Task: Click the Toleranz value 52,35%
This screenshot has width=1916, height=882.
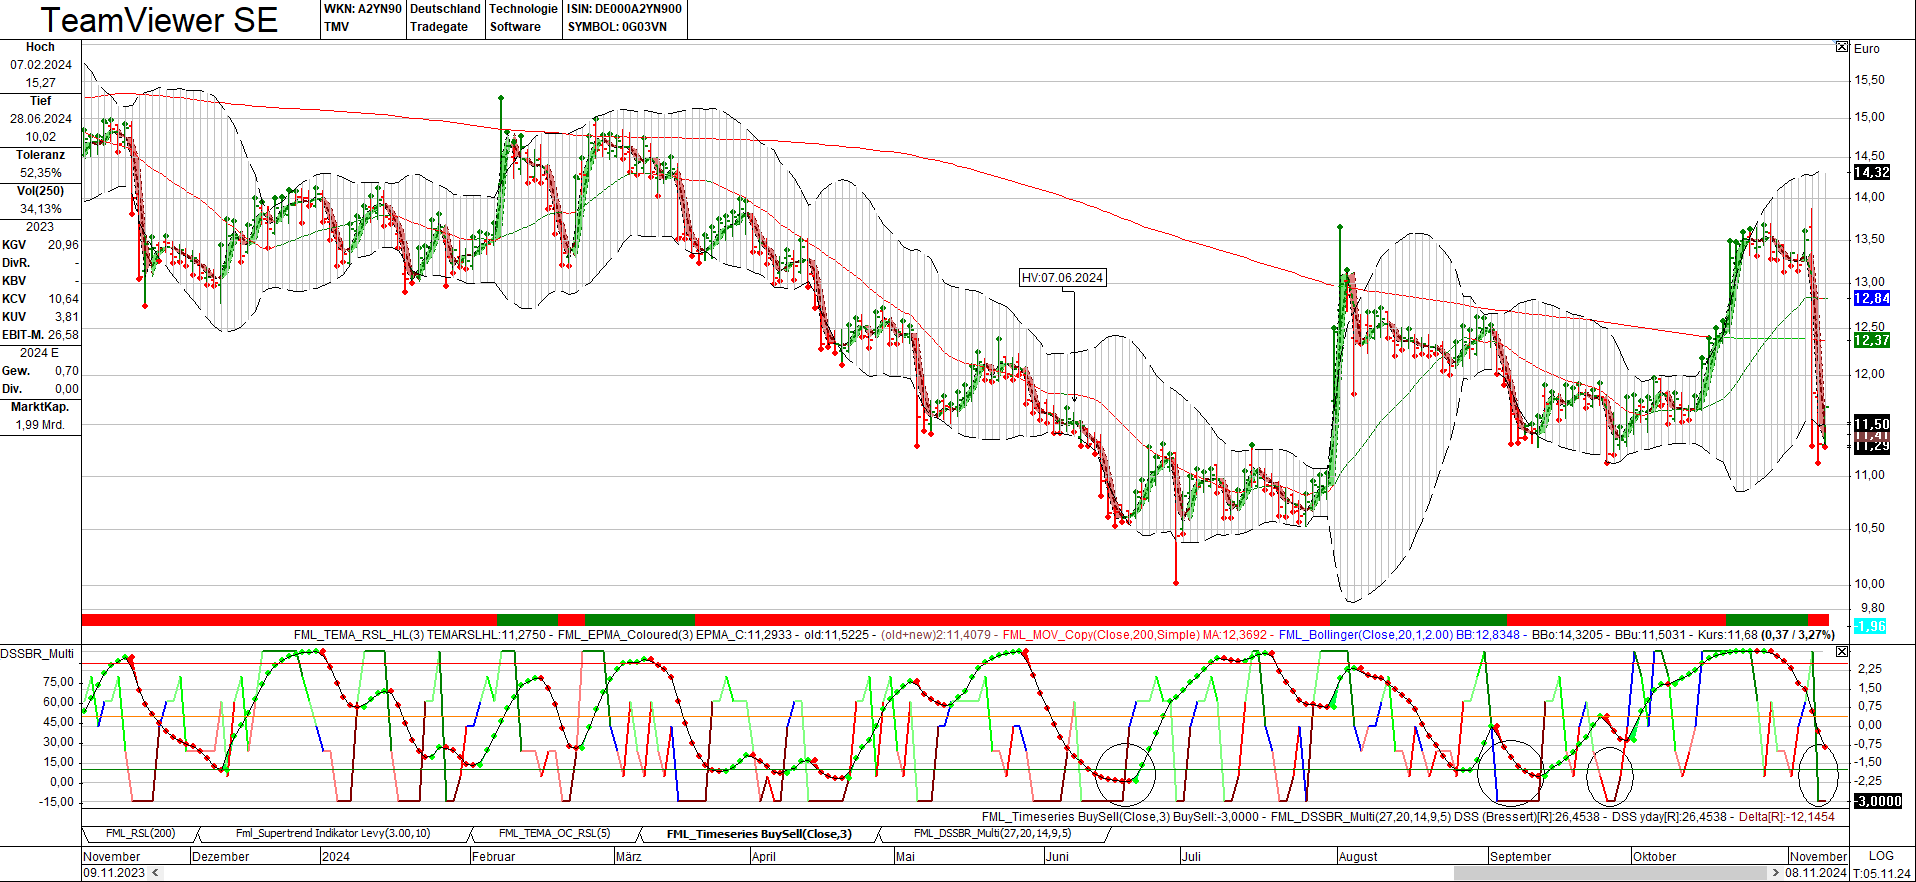Action: [41, 173]
